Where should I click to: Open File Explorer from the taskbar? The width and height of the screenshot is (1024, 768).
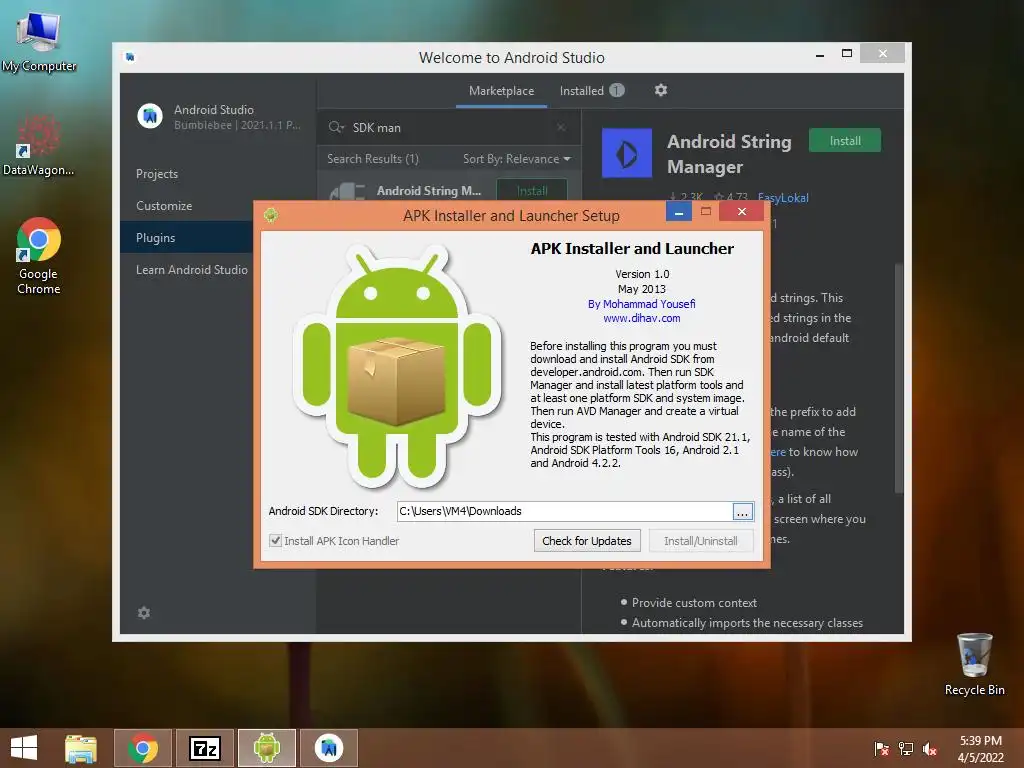point(81,748)
